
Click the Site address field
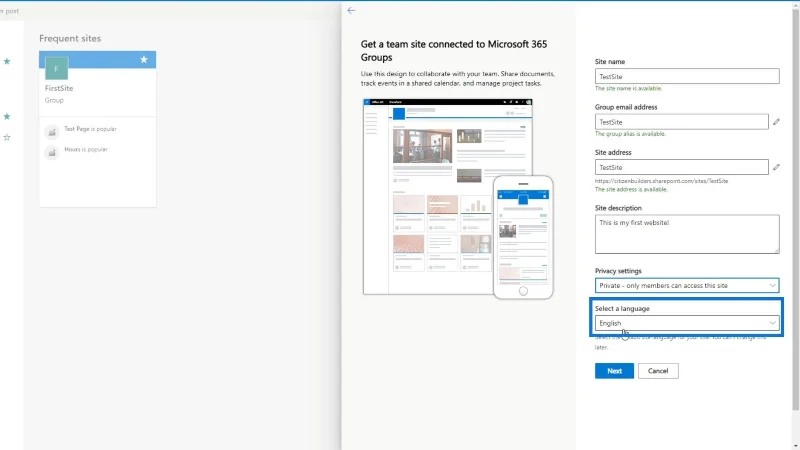click(682, 167)
